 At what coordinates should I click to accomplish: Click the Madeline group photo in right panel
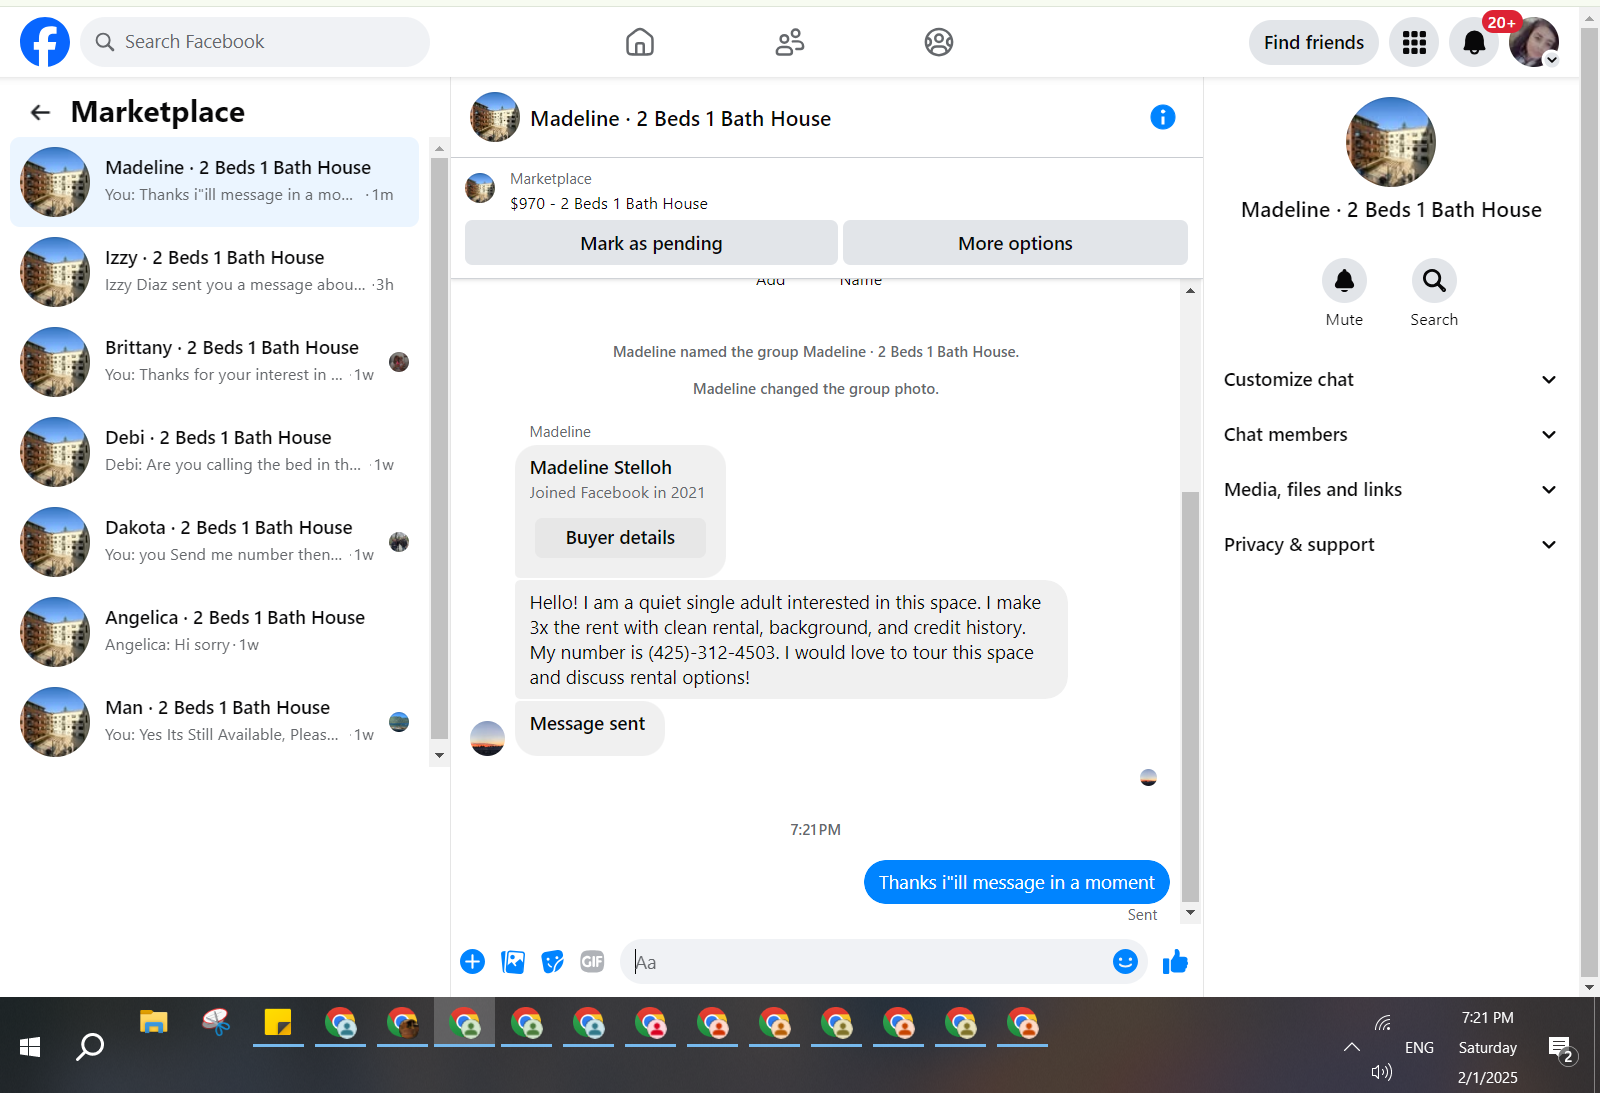(1391, 142)
